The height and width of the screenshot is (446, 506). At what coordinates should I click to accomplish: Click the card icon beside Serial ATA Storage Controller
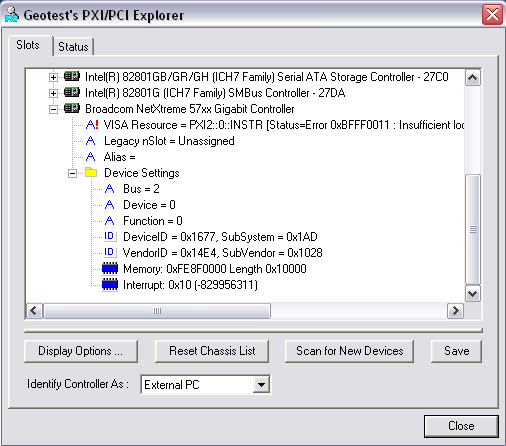coord(72,76)
